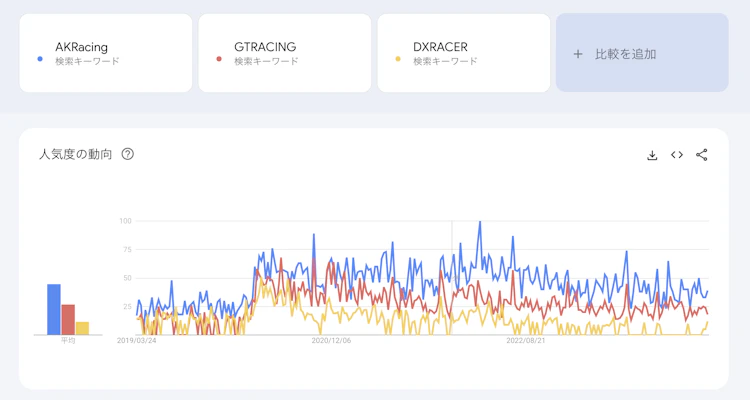
Task: Click the highest blue AKRacing peak
Action: click(x=481, y=222)
